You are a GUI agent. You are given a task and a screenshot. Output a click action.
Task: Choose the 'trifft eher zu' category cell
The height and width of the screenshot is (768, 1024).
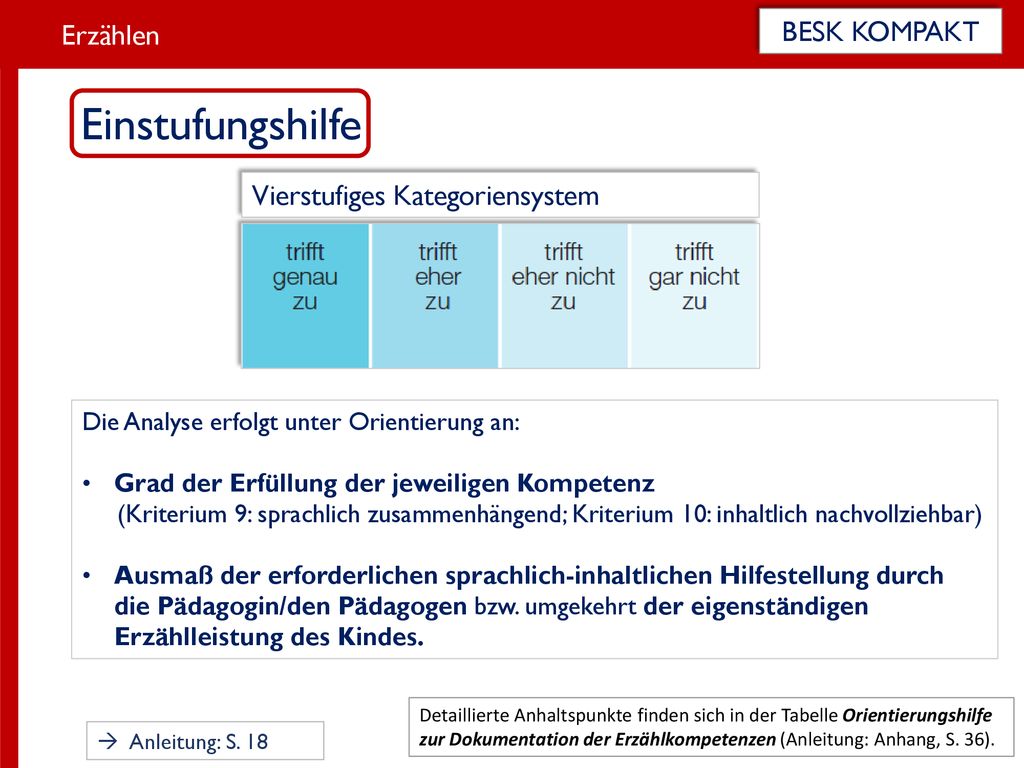(436, 296)
